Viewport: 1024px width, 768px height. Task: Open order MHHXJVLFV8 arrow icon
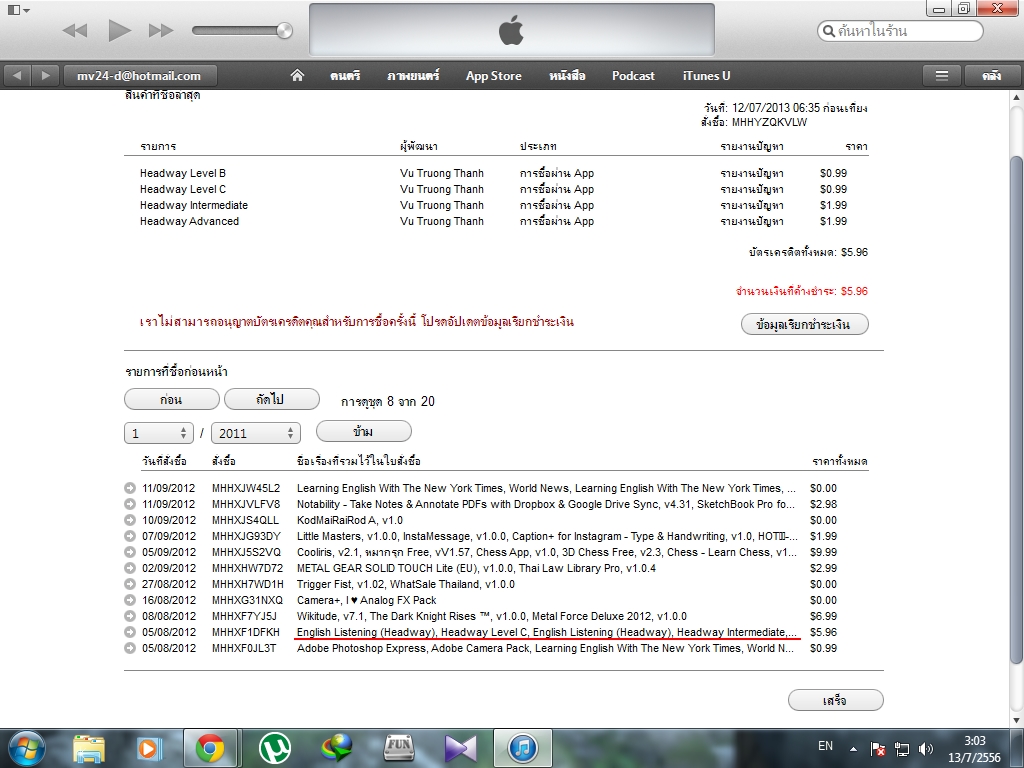pos(130,504)
